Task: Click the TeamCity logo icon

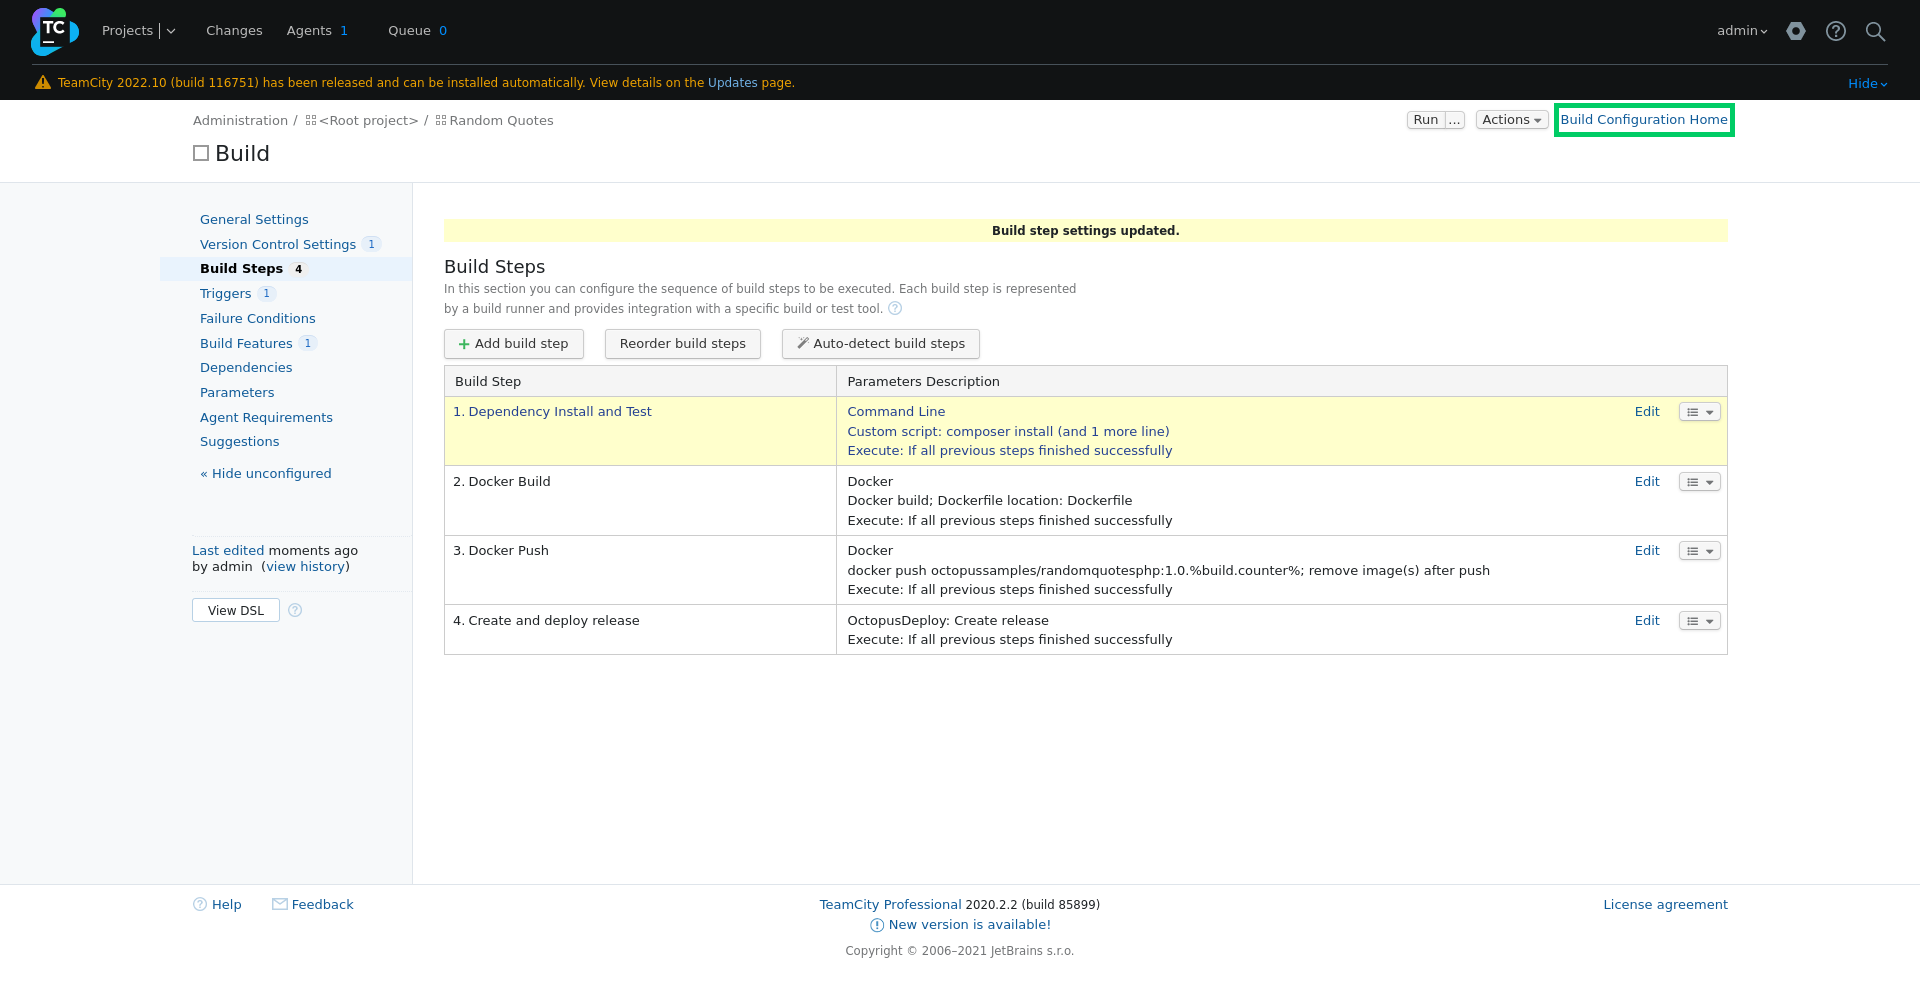Action: [54, 31]
